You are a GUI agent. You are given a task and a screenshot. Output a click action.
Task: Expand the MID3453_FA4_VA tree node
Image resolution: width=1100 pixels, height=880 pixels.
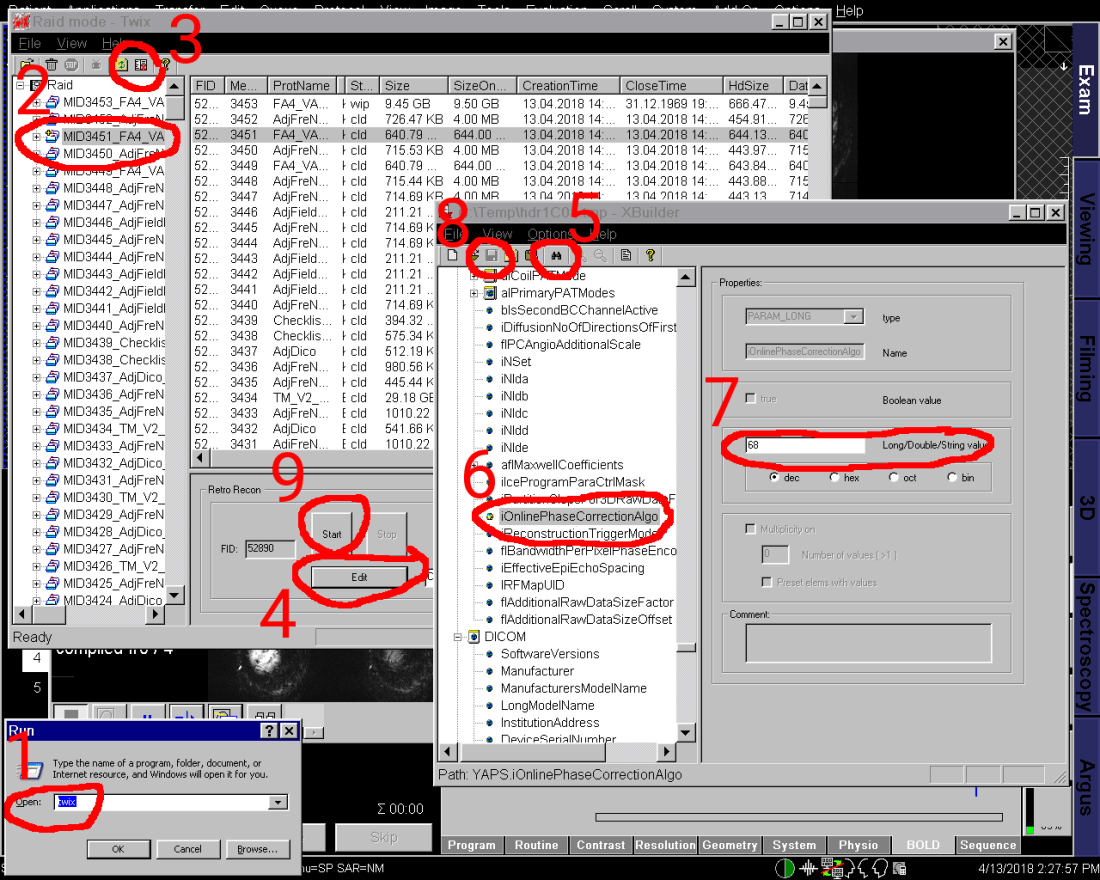37,102
